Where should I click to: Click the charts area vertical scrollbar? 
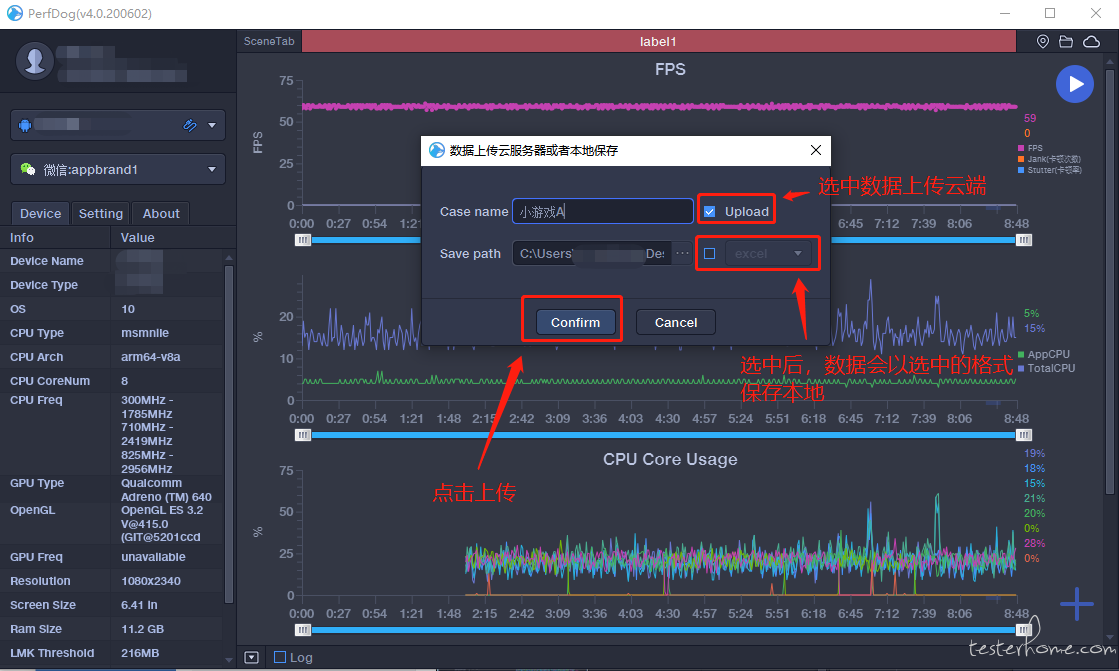point(1110,281)
